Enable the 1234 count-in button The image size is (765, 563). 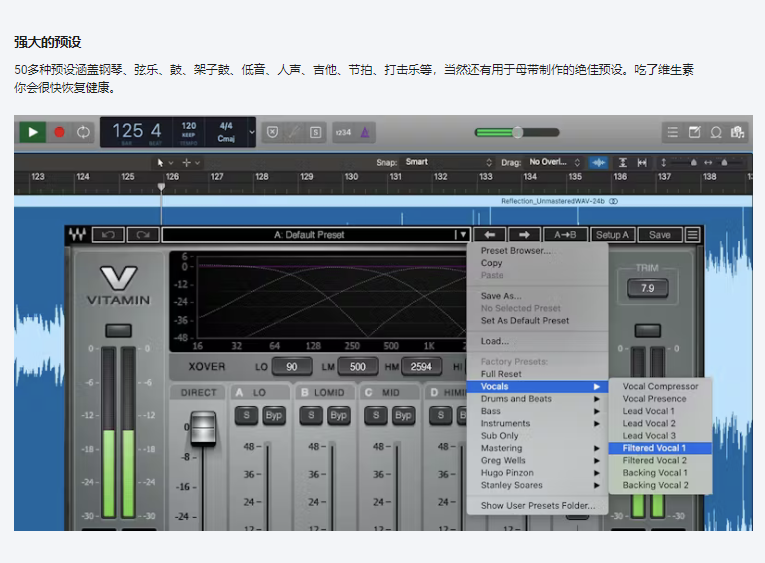tap(343, 132)
